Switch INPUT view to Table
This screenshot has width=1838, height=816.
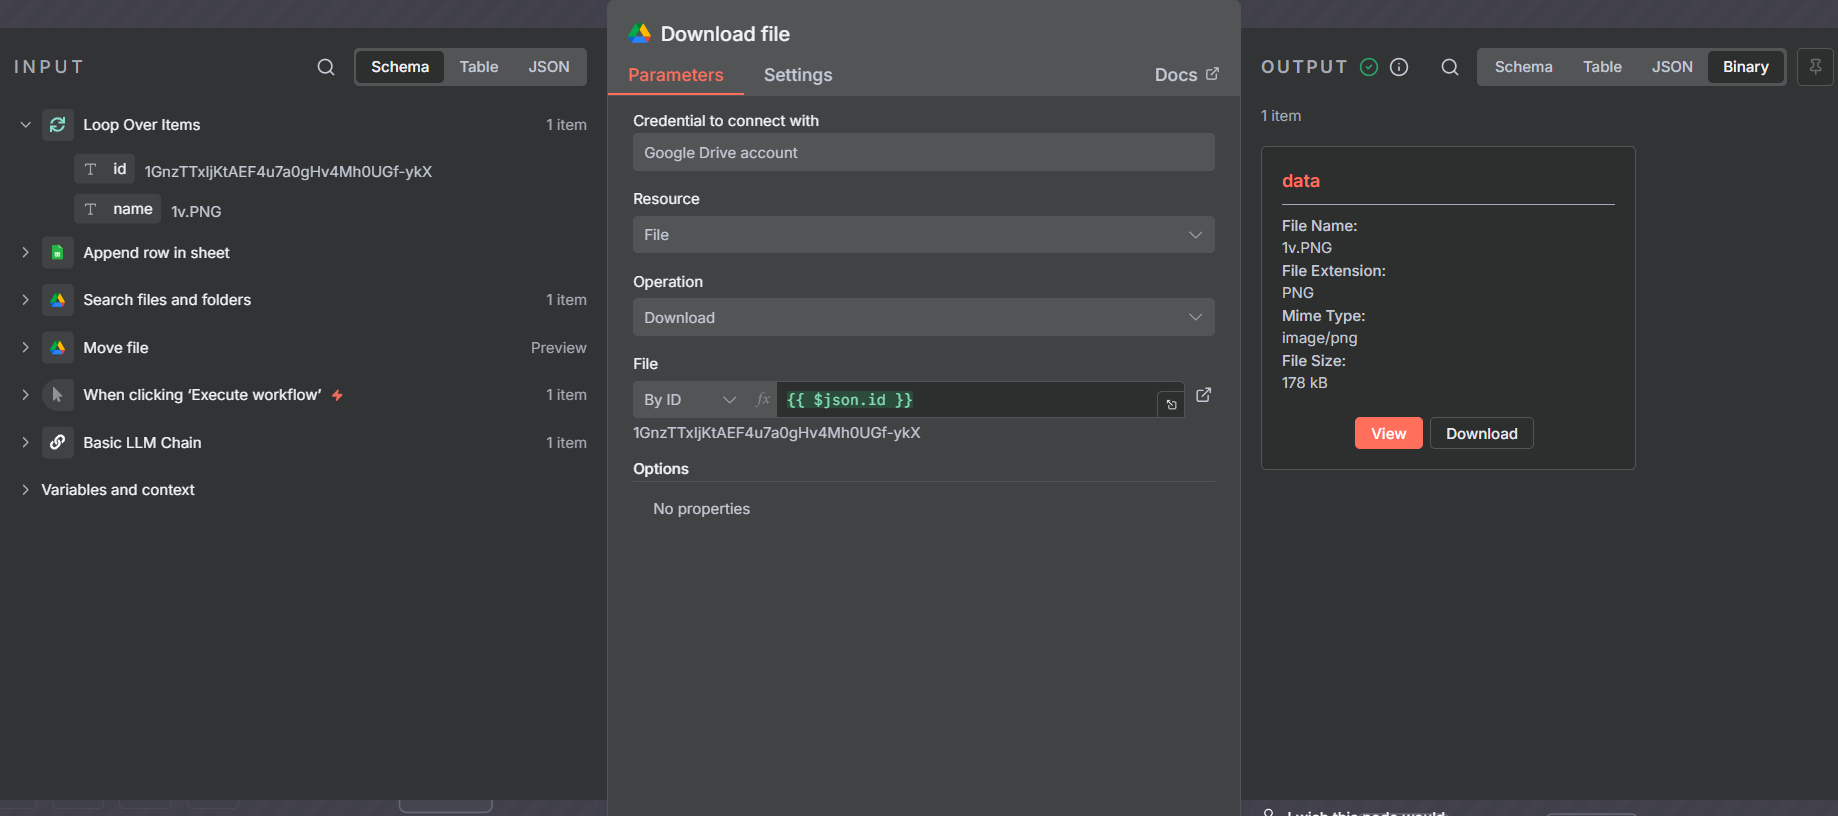(x=478, y=67)
